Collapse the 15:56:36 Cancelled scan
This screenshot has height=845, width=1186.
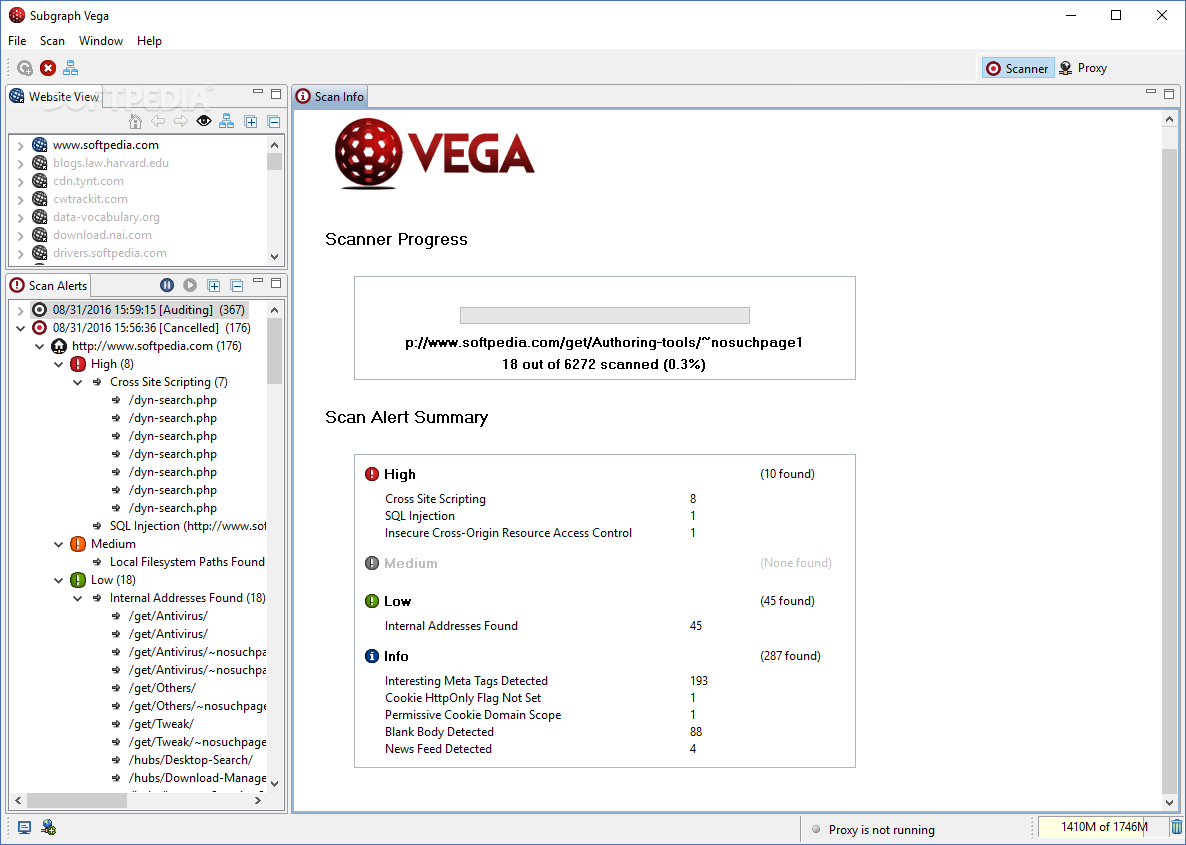[20, 328]
